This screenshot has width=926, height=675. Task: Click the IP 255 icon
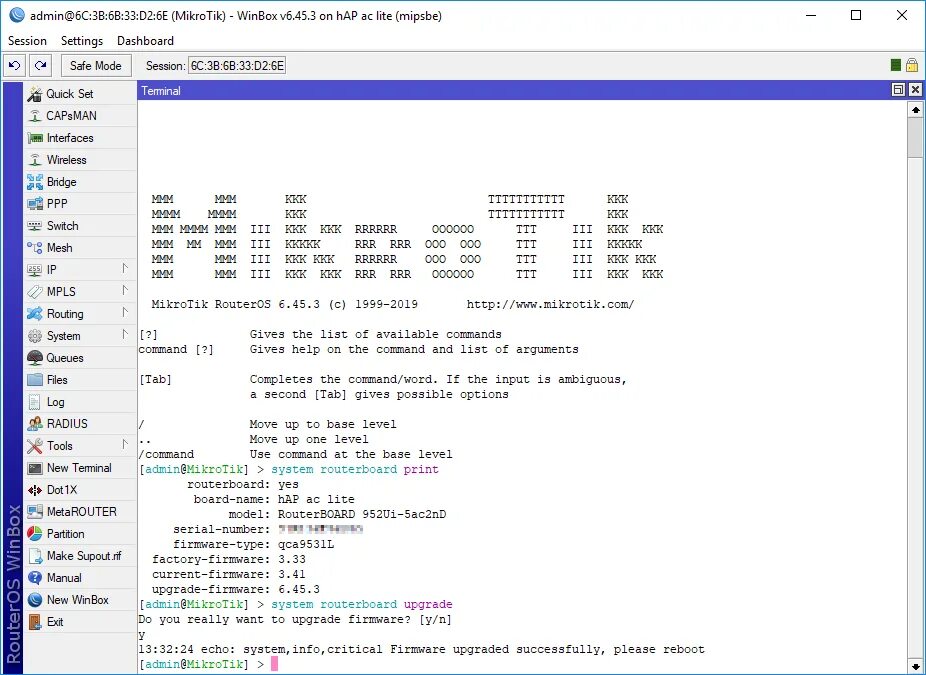pyautogui.click(x=35, y=270)
